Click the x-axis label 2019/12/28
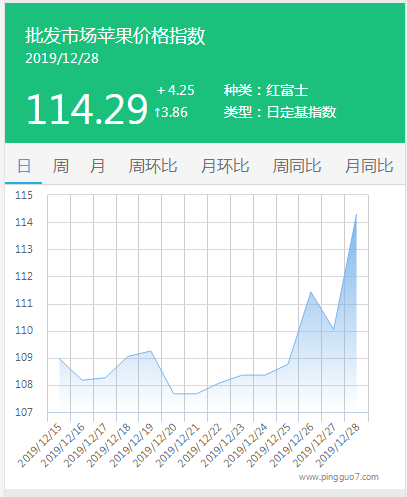 pyautogui.click(x=338, y=445)
